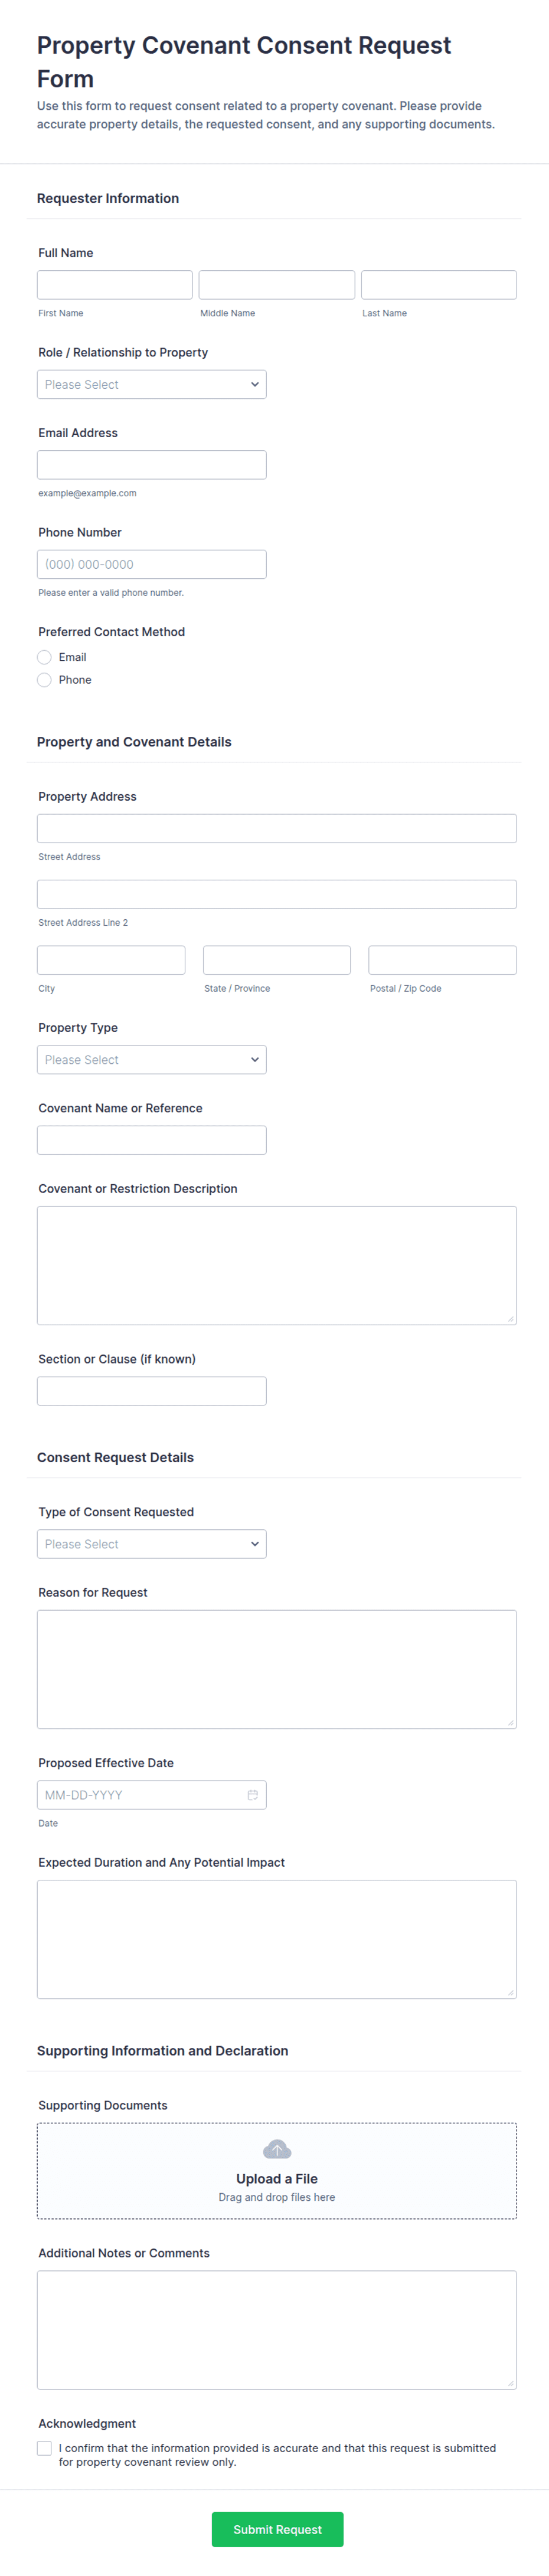
Task: Open the Property Type dropdown
Action: point(151,1059)
